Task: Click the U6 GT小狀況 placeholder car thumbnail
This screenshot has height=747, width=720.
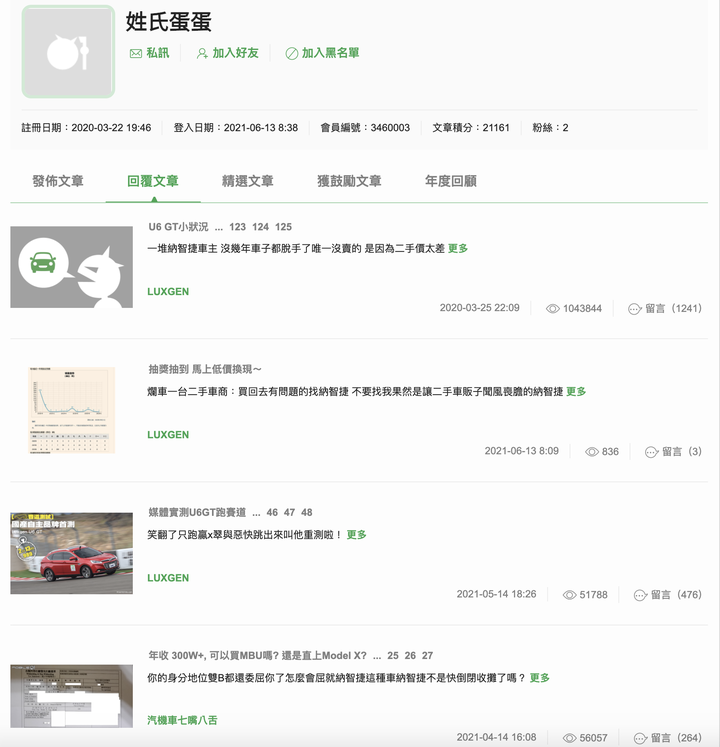Action: point(71,267)
